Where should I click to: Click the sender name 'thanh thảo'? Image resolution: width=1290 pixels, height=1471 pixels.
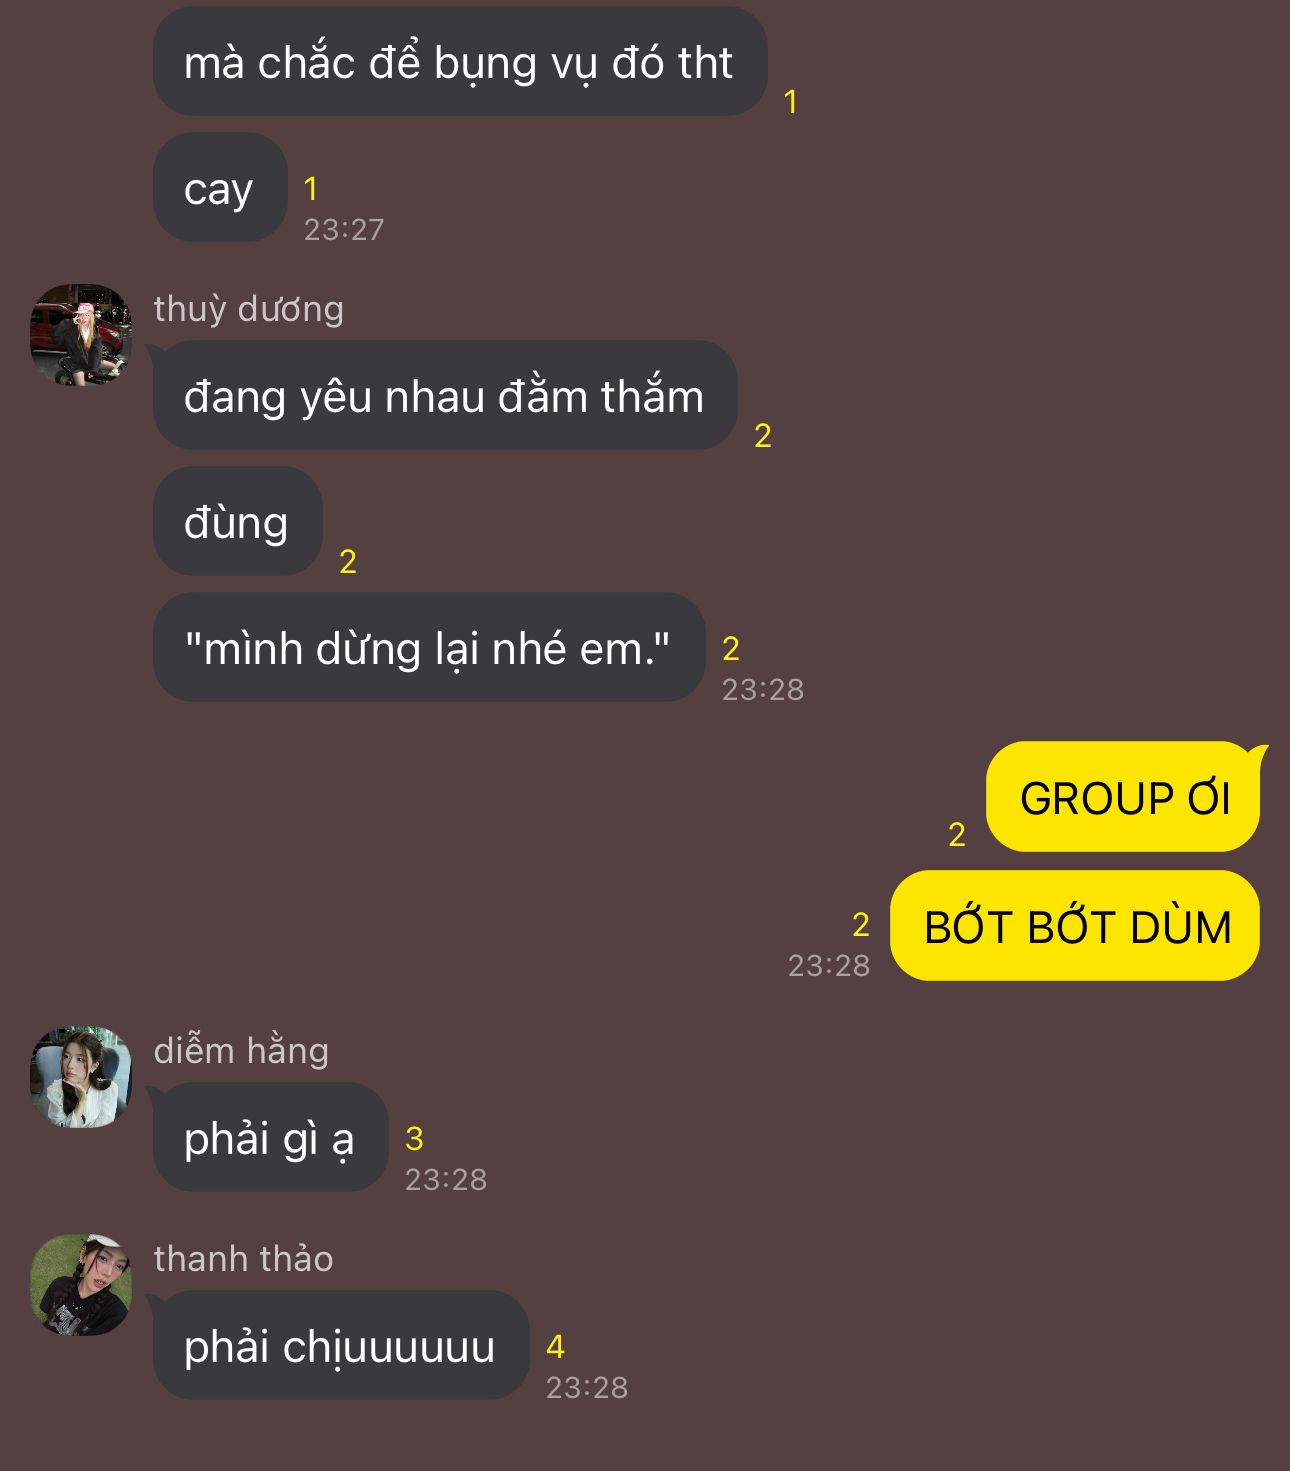pyautogui.click(x=244, y=1259)
